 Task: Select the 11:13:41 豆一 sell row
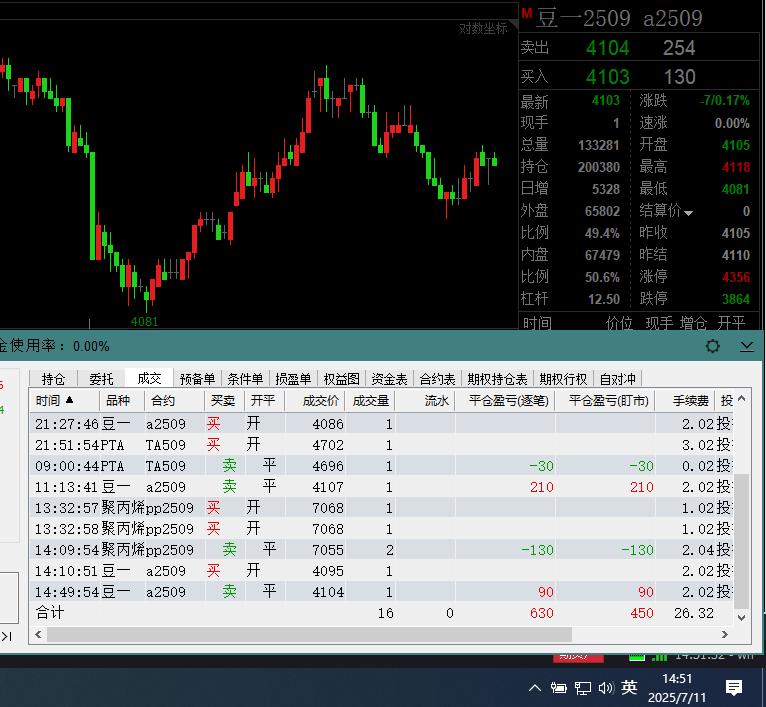[381, 487]
